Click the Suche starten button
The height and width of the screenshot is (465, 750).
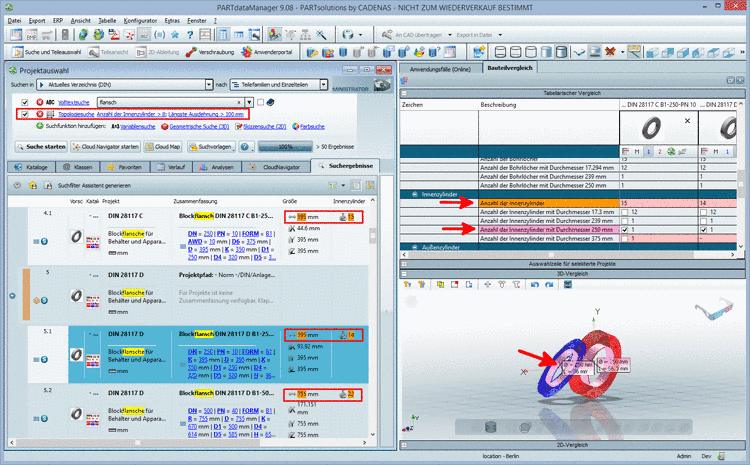click(39, 147)
